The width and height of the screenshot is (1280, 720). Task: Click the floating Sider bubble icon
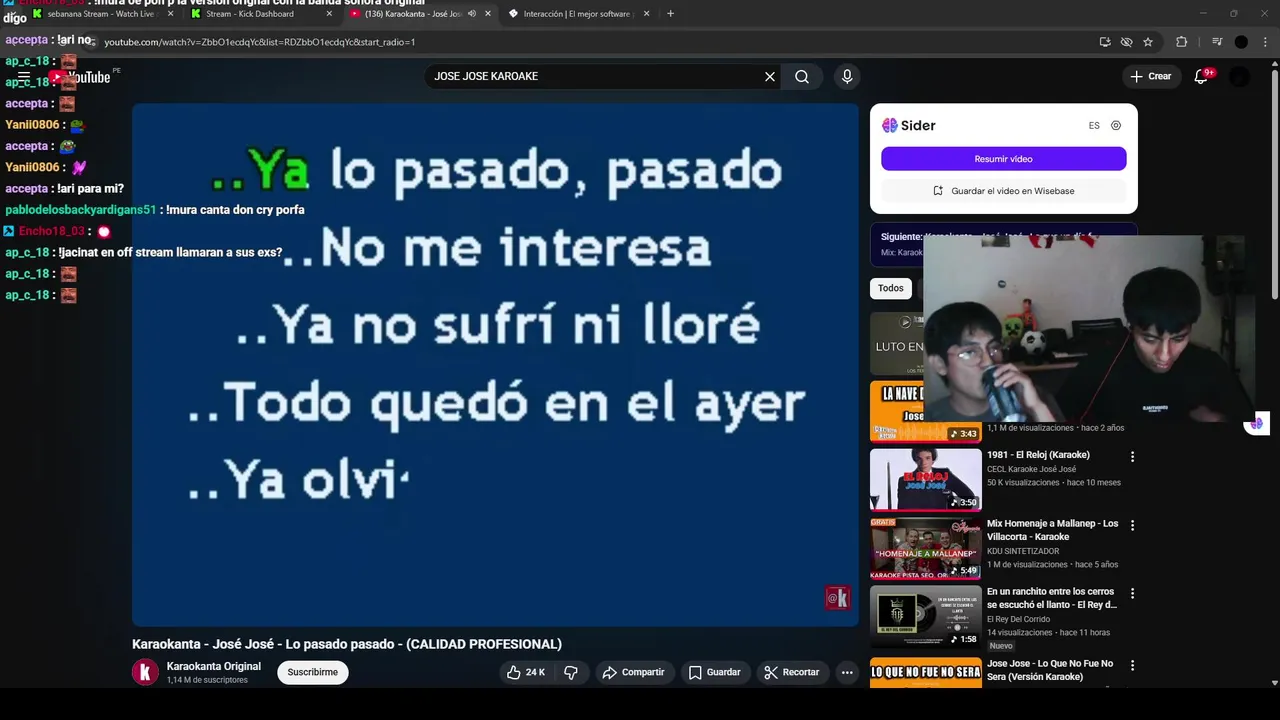click(1257, 423)
